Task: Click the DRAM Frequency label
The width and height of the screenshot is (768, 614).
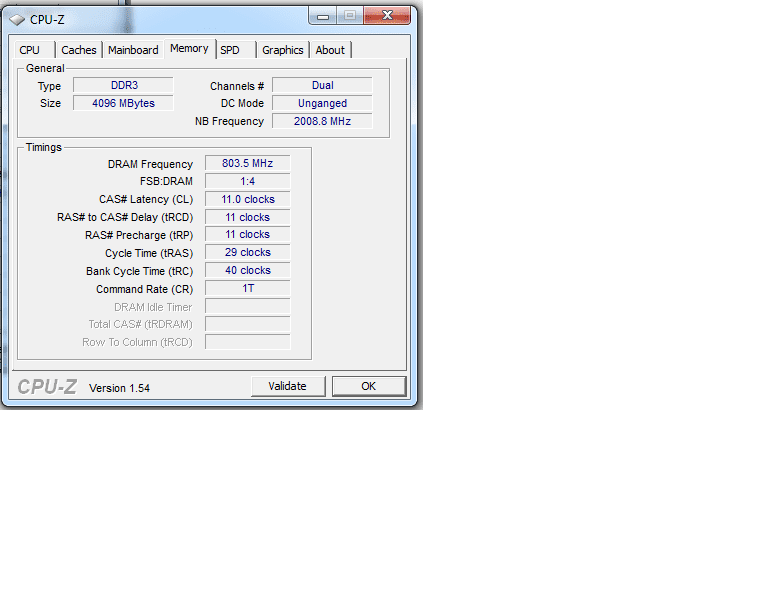Action: [150, 164]
